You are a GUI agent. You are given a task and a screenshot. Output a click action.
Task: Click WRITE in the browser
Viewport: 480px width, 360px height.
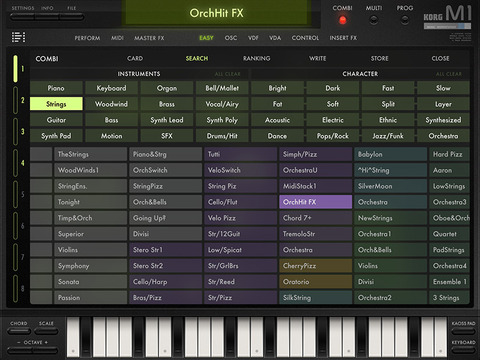tap(318, 58)
